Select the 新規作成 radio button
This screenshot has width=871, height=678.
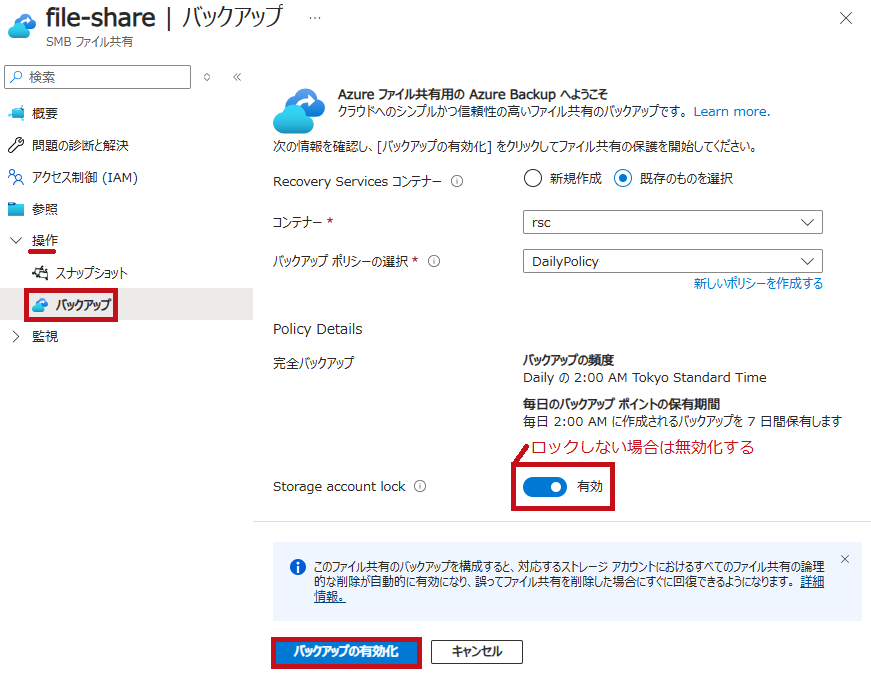pyautogui.click(x=532, y=178)
